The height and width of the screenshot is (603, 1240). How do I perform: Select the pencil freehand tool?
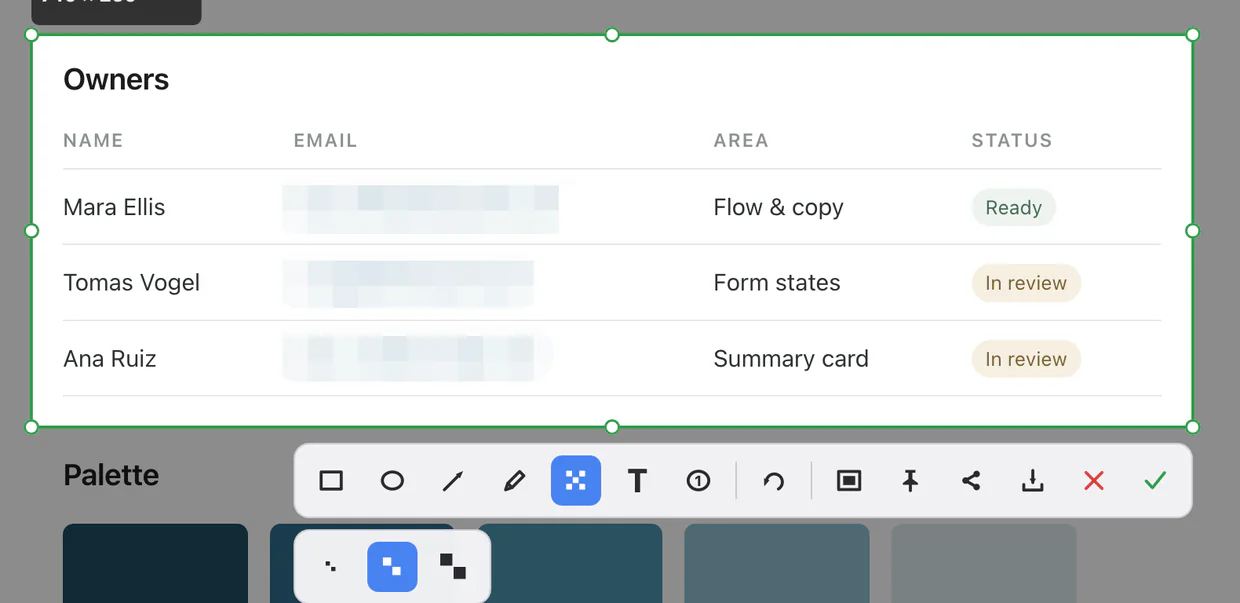pos(514,481)
